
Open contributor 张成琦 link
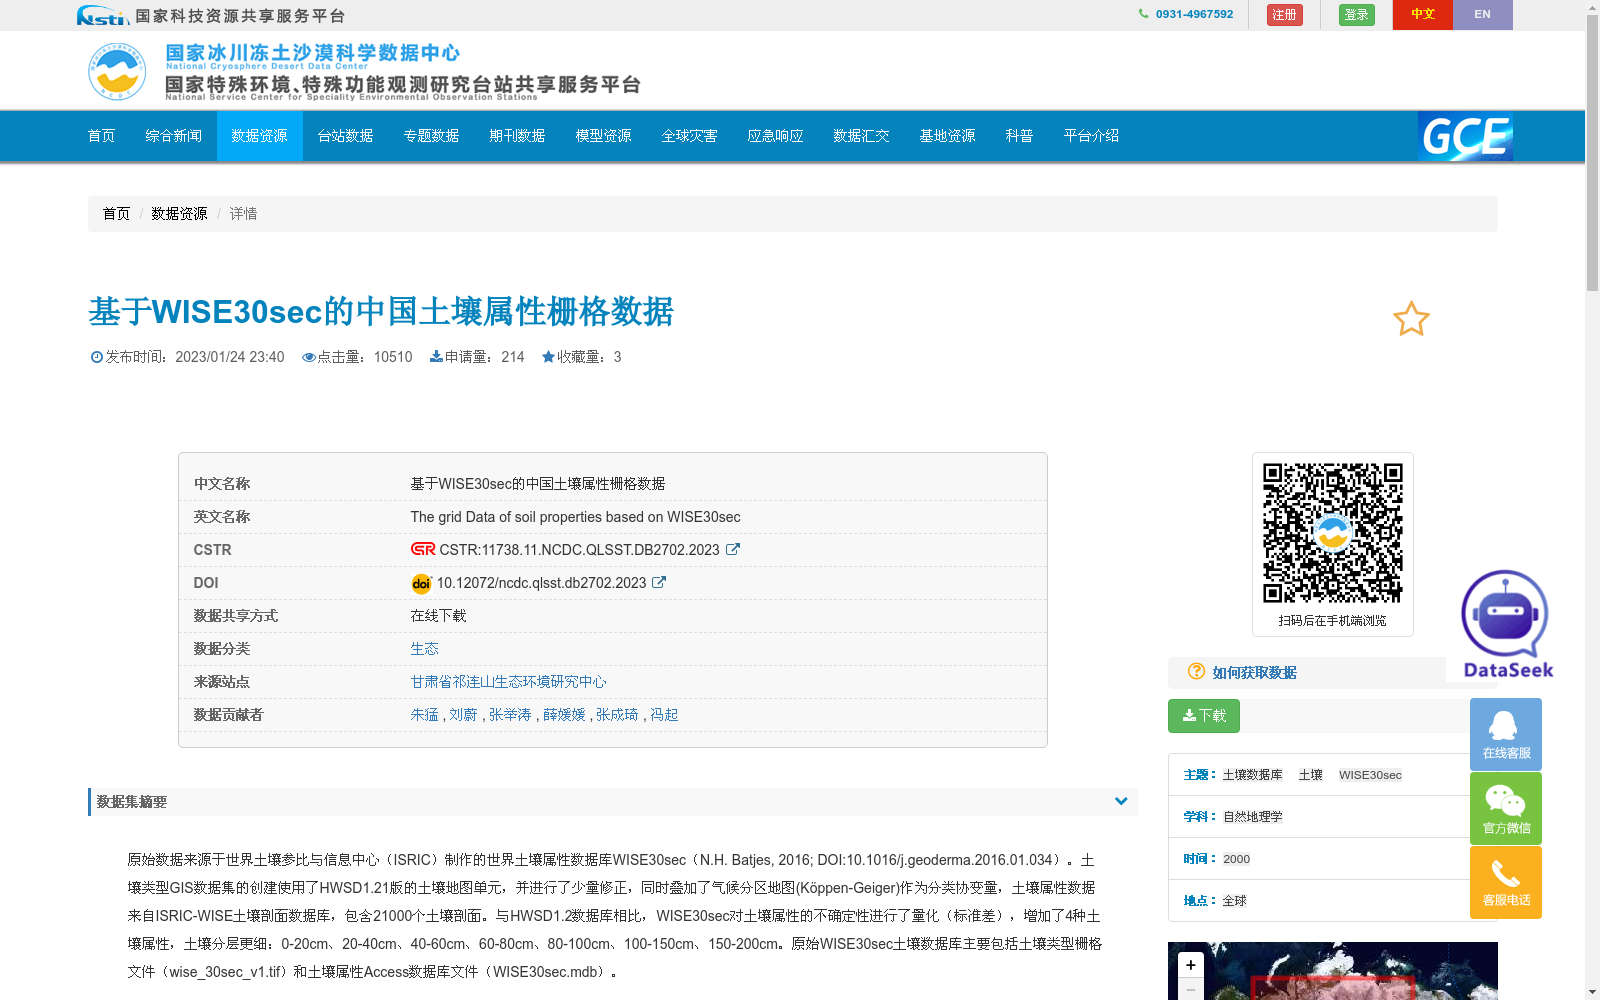617,715
